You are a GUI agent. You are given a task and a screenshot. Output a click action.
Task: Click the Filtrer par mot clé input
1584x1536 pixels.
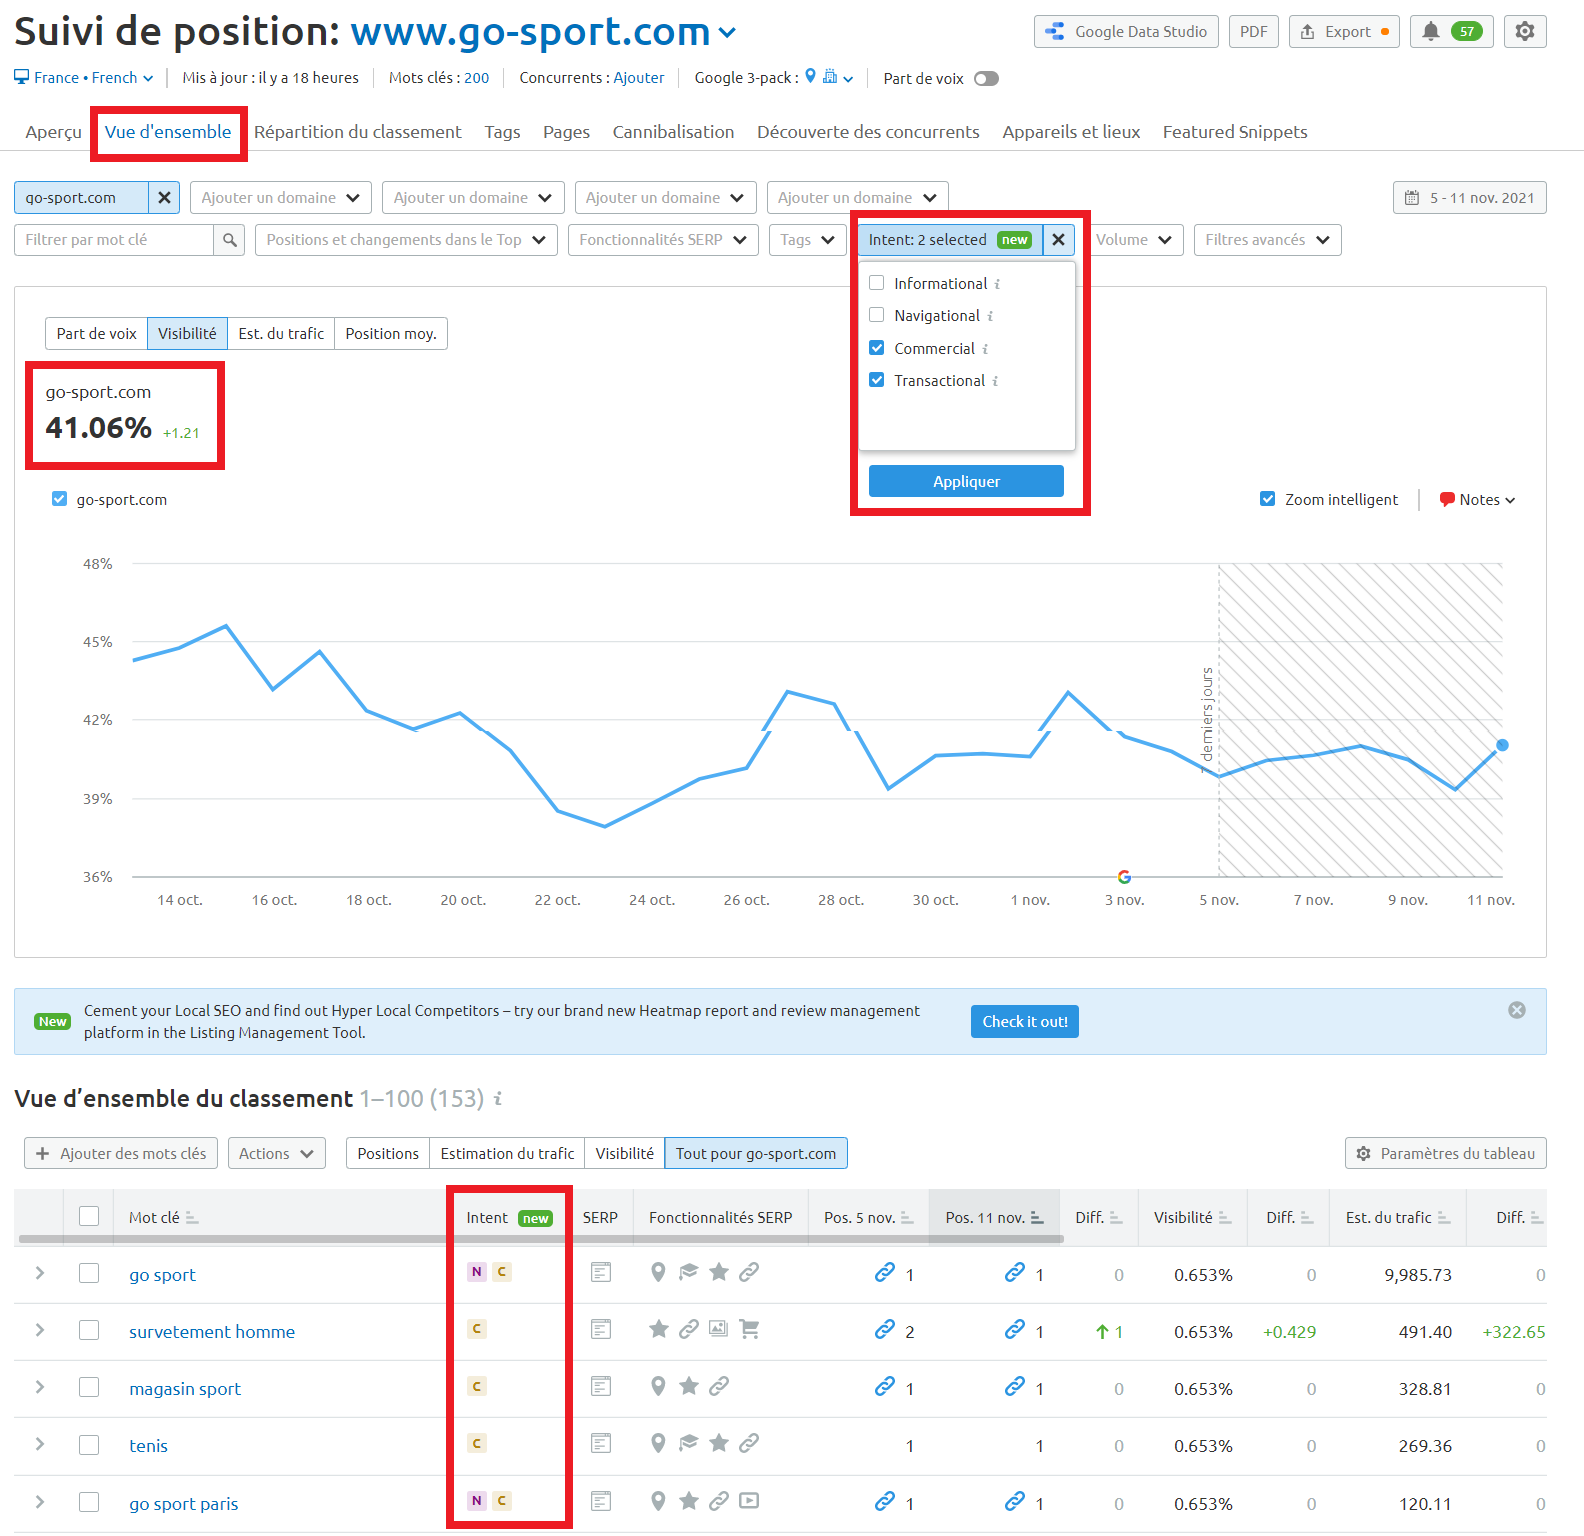point(114,240)
